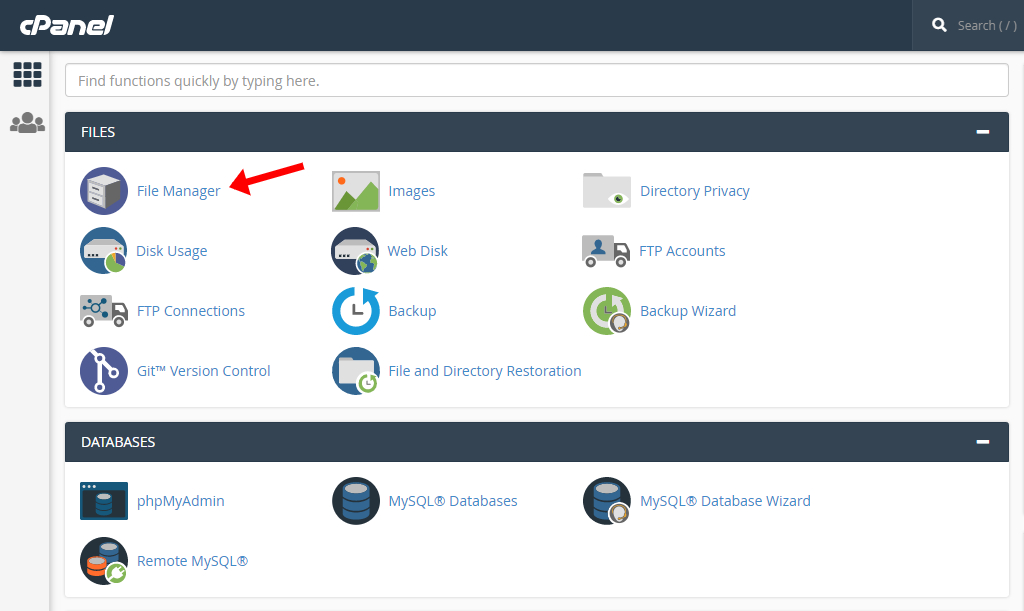This screenshot has height=611, width=1024.
Task: Open the Git Version Control icon
Action: tap(104, 371)
